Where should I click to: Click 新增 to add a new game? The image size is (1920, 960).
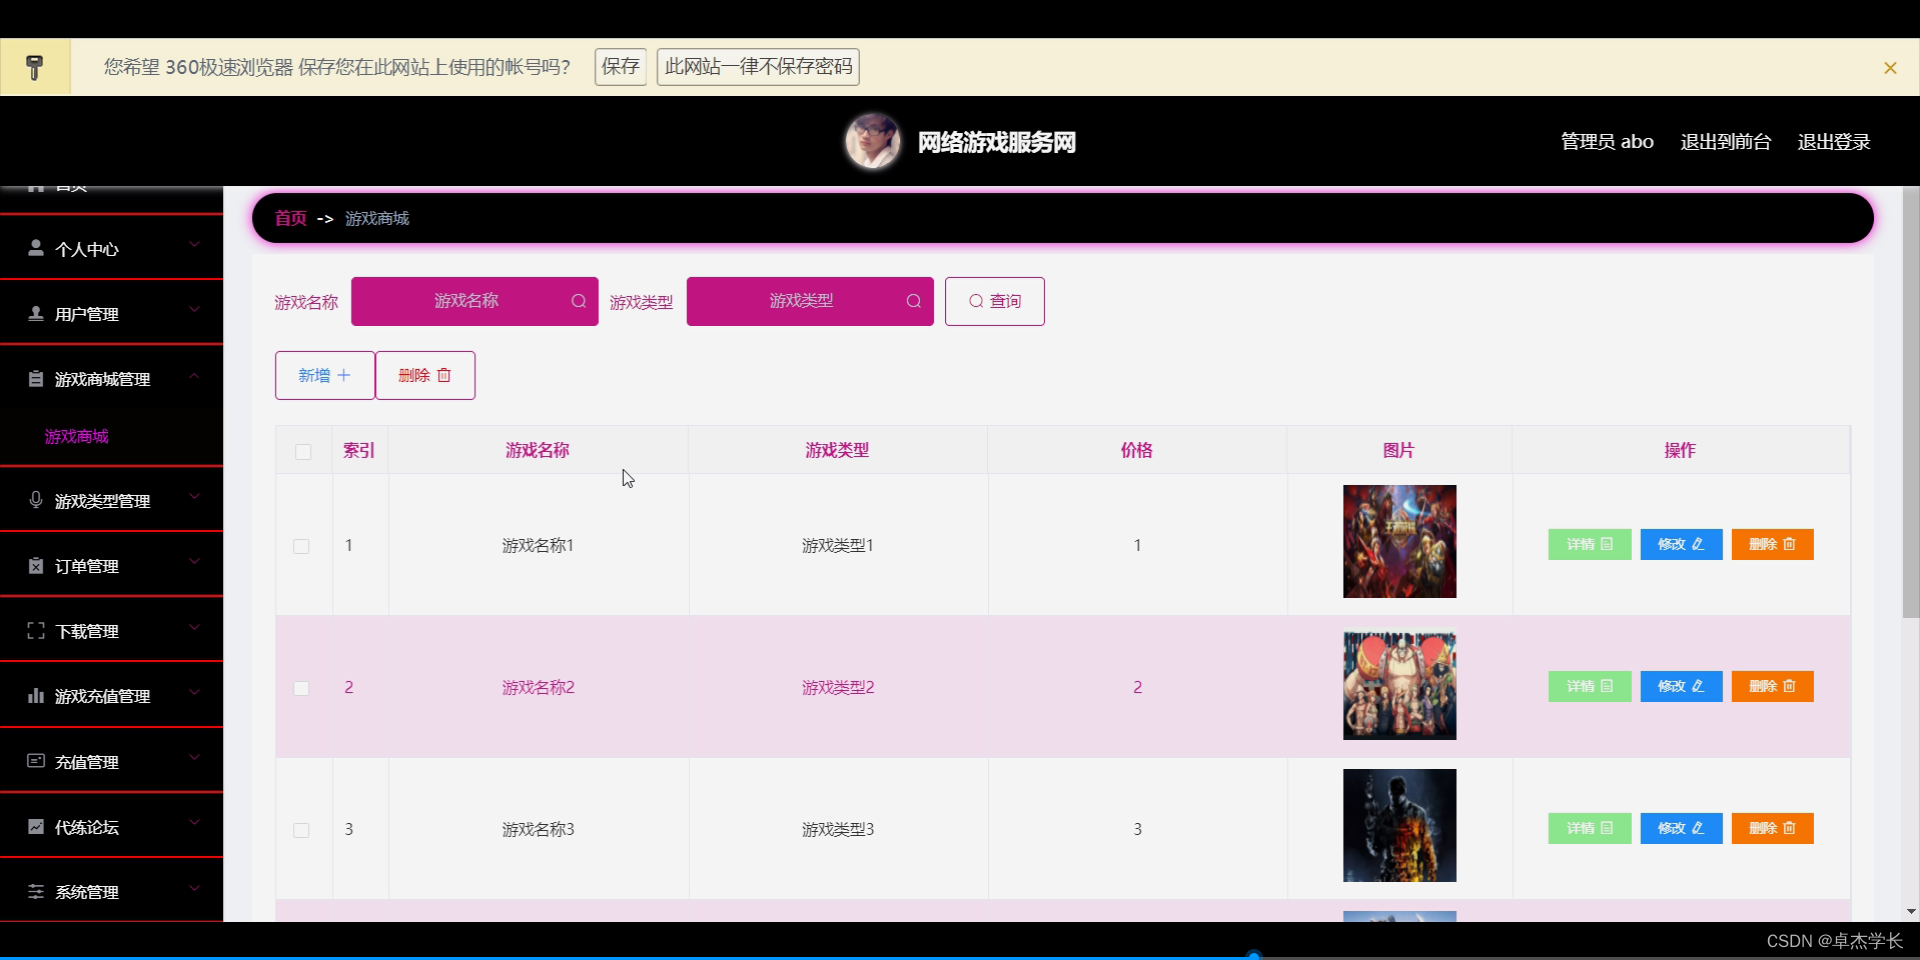323,375
